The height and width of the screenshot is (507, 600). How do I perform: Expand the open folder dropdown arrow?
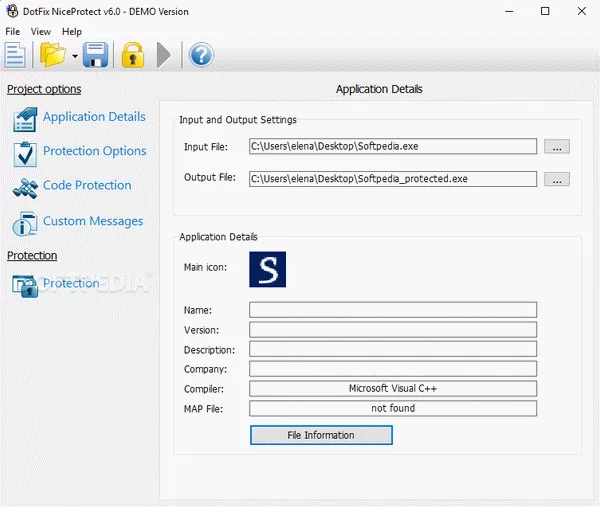click(x=75, y=56)
